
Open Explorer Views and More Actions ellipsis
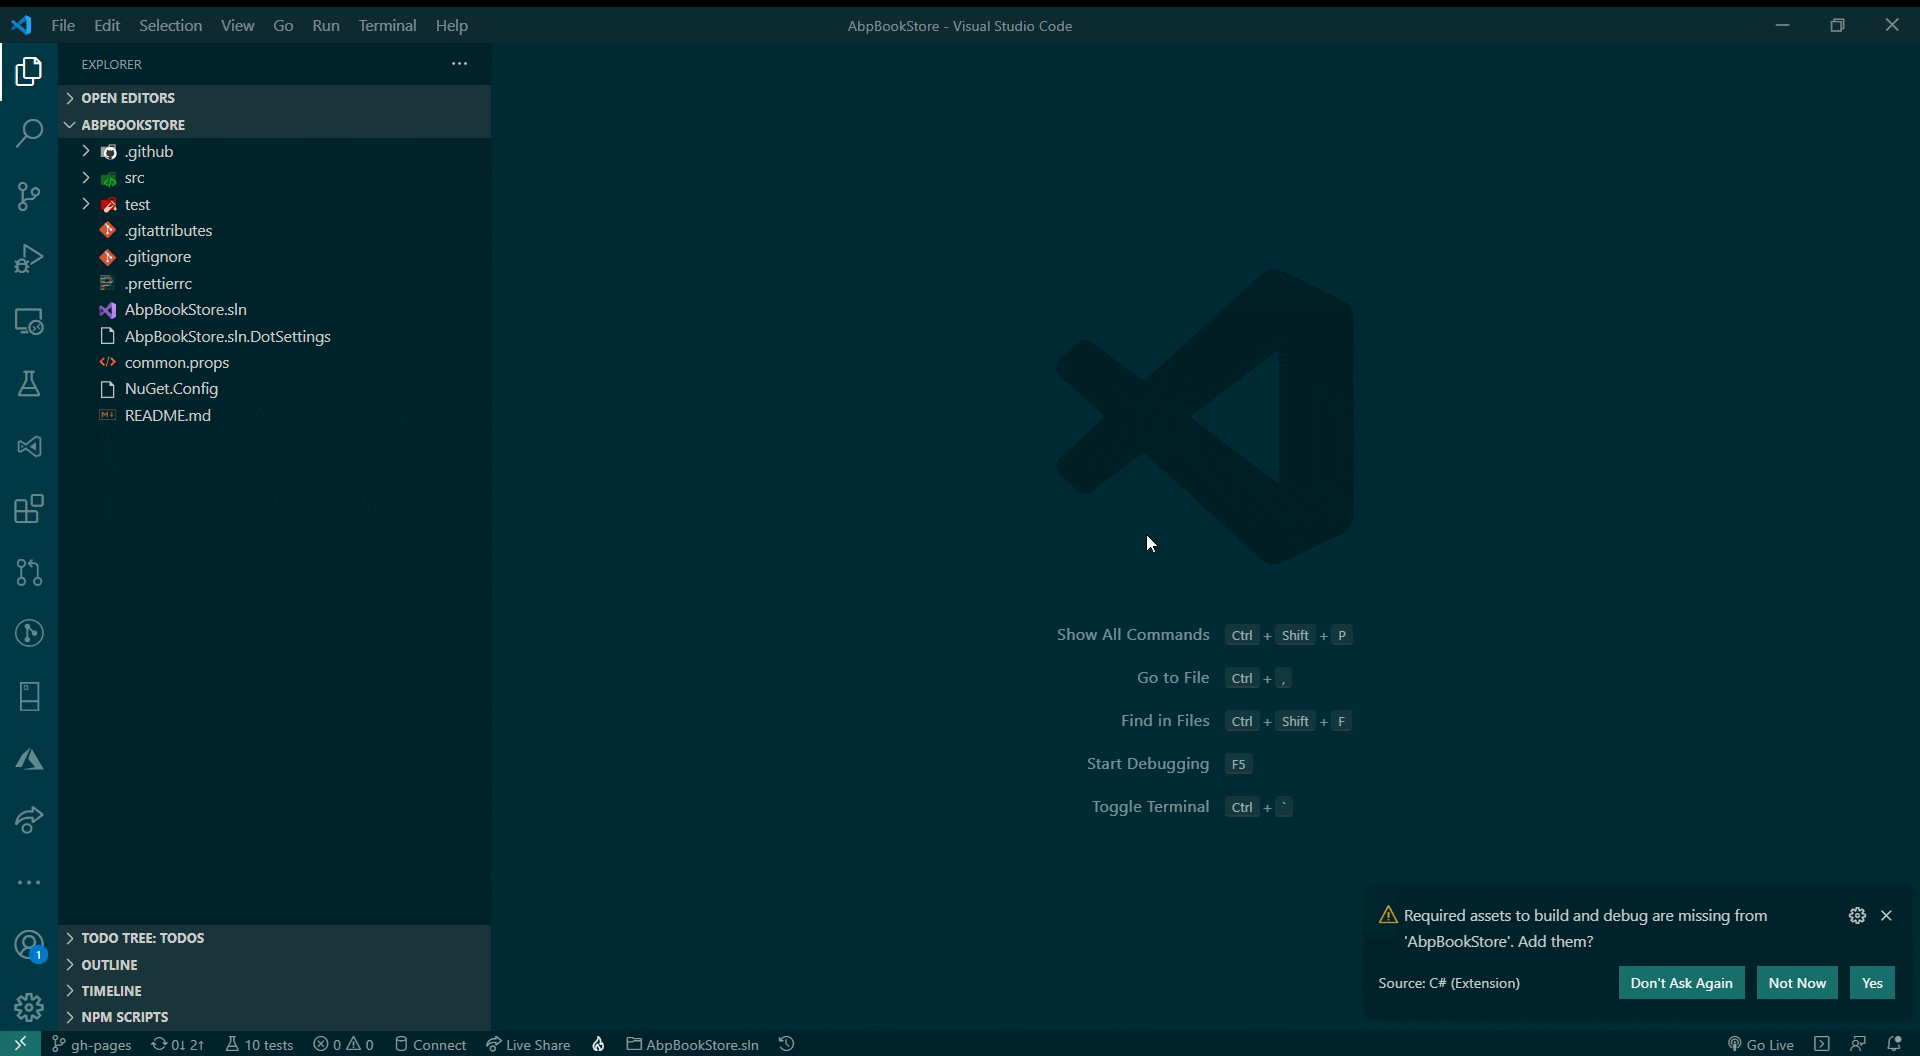point(459,64)
